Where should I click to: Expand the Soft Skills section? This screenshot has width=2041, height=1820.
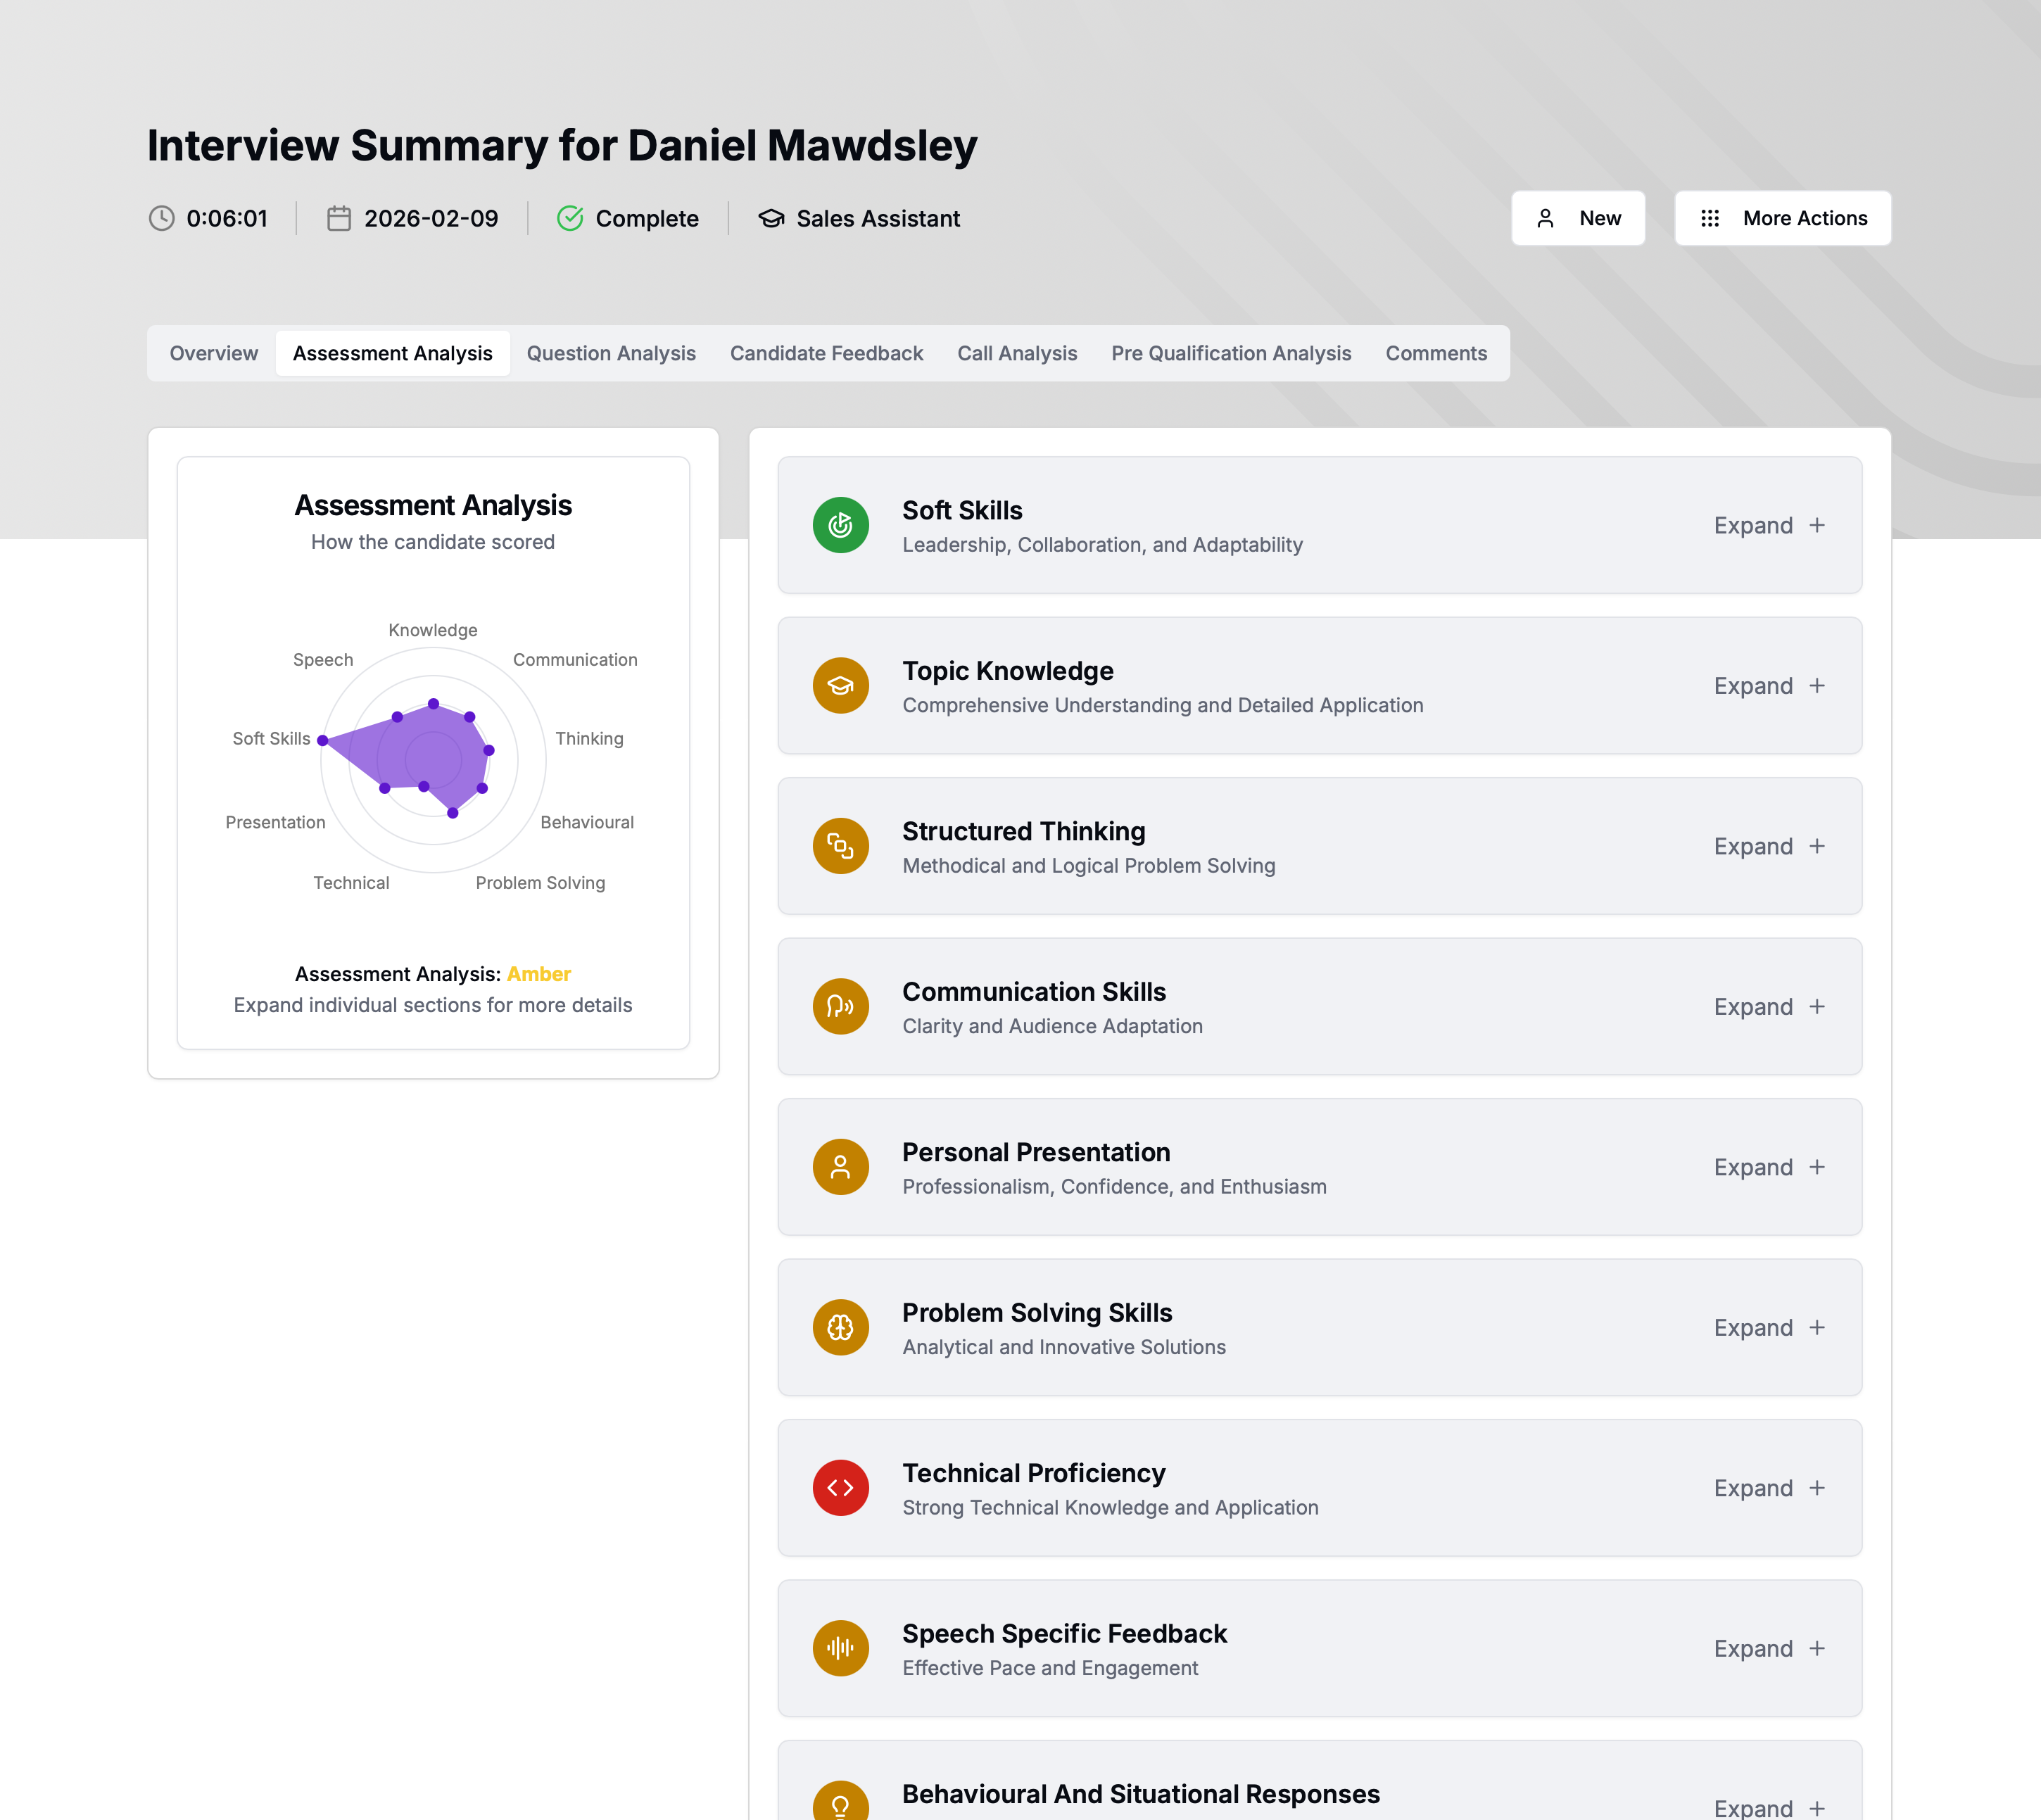[1768, 525]
